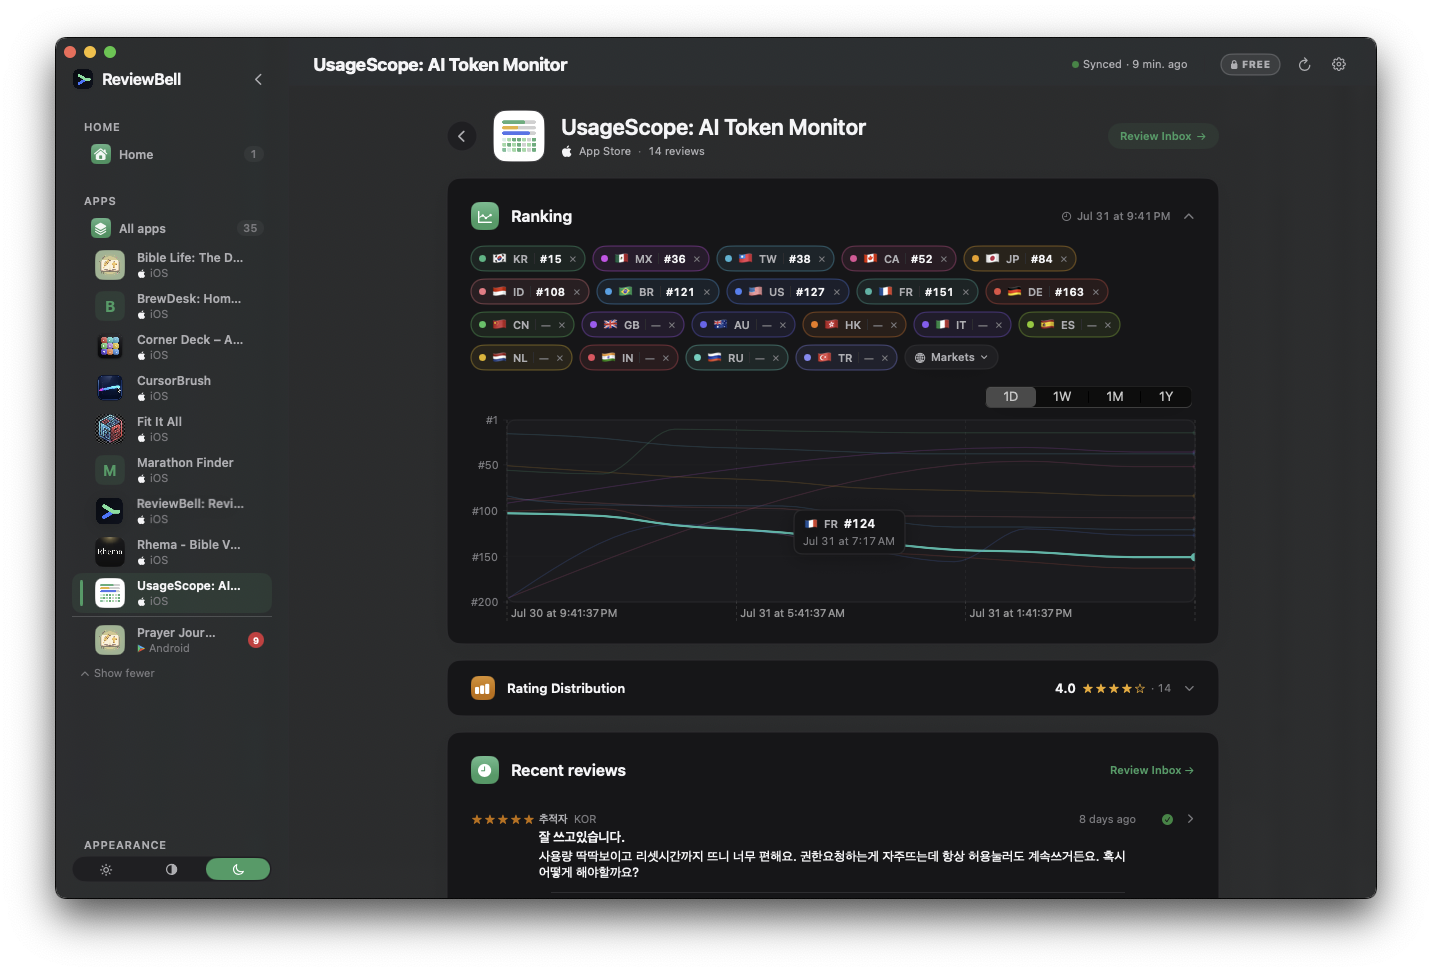Toggle the AU market chip
The height and width of the screenshot is (972, 1432).
tap(742, 325)
